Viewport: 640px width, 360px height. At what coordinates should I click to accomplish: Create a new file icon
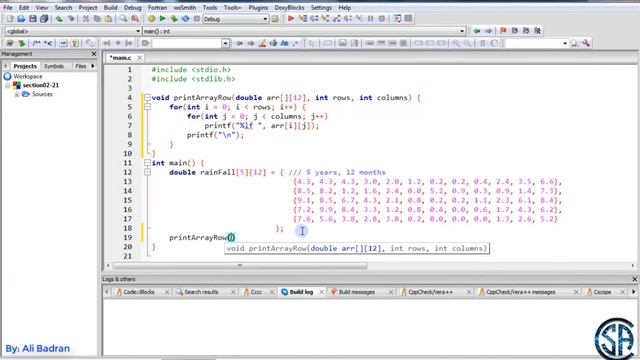coord(10,19)
